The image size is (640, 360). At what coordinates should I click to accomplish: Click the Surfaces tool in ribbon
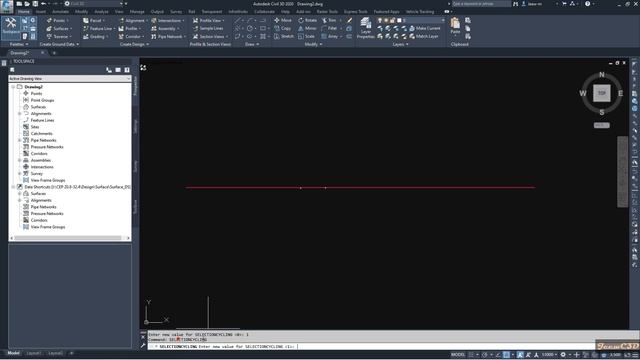click(x=59, y=29)
